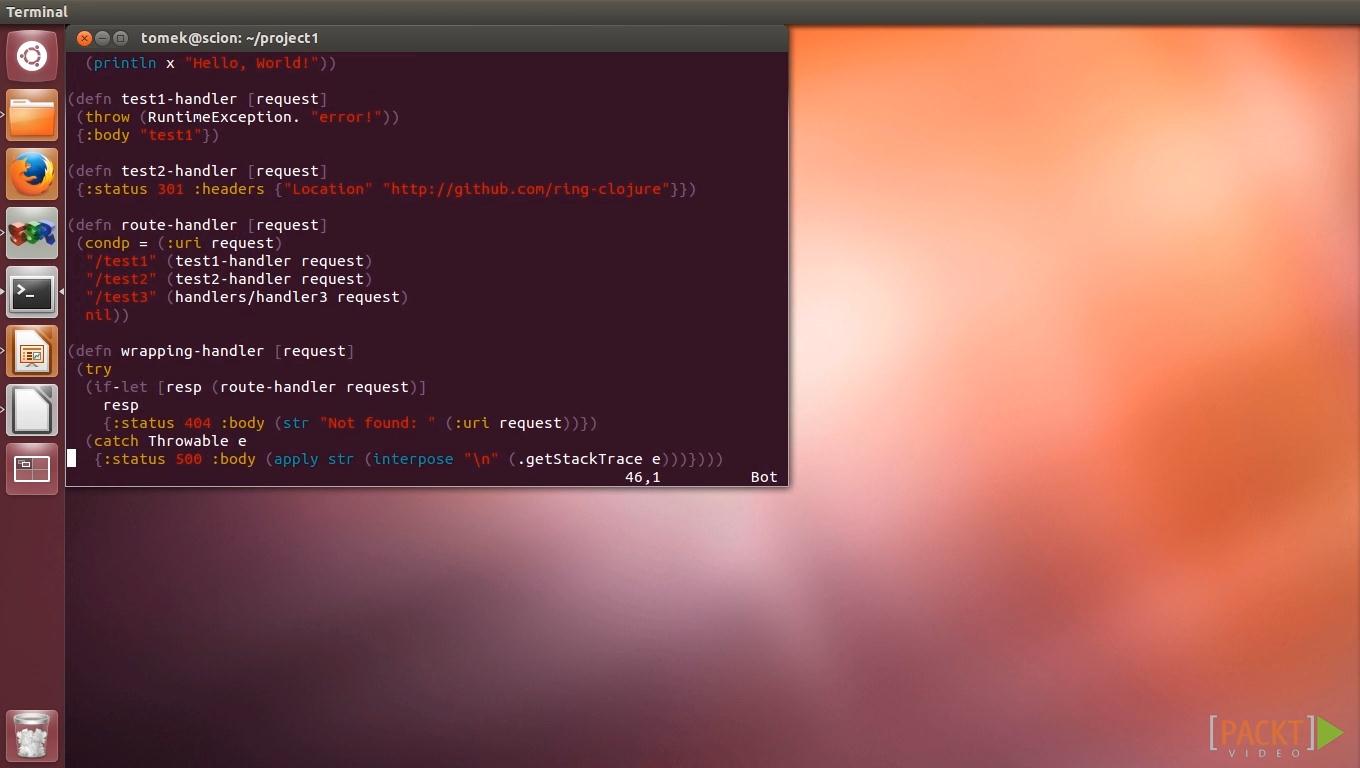Click the "Not found: " string
Image resolution: width=1360 pixels, height=768 pixels.
point(377,423)
